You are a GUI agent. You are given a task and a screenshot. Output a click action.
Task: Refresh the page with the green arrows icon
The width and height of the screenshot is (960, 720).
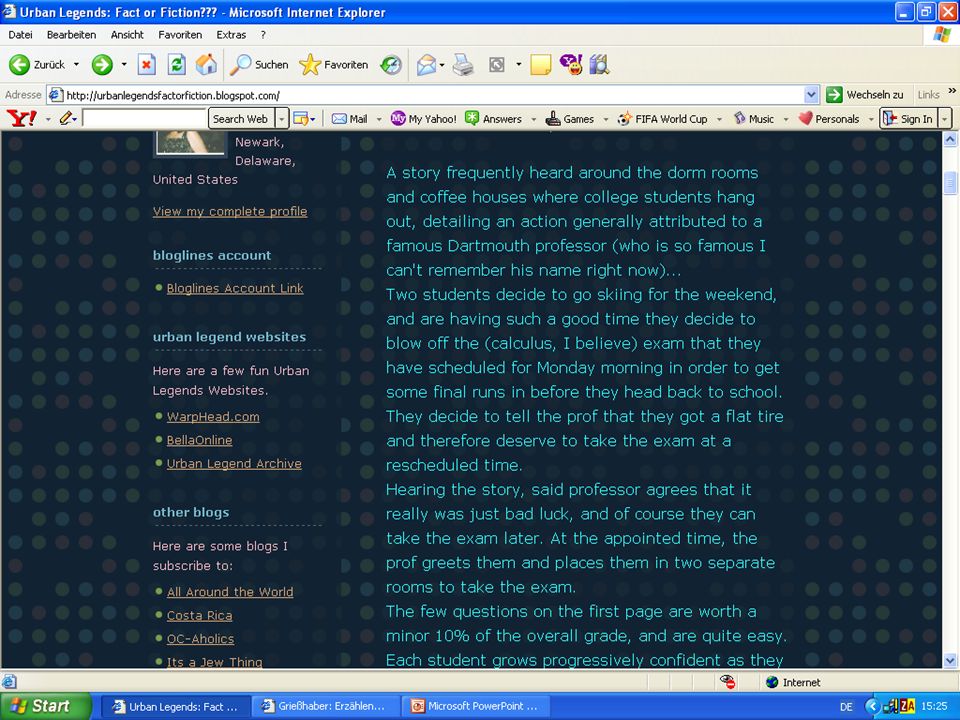tap(177, 64)
